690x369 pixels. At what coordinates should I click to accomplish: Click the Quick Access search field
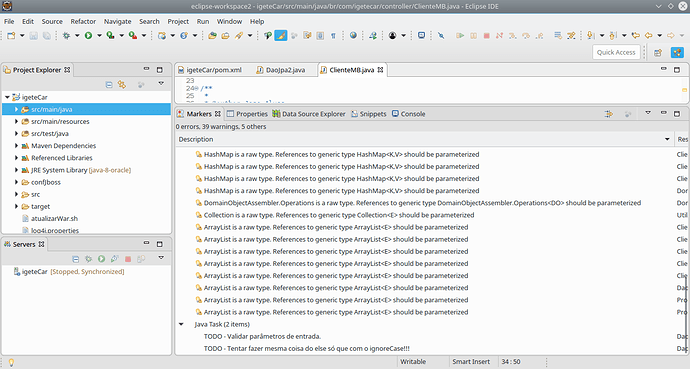(x=616, y=52)
